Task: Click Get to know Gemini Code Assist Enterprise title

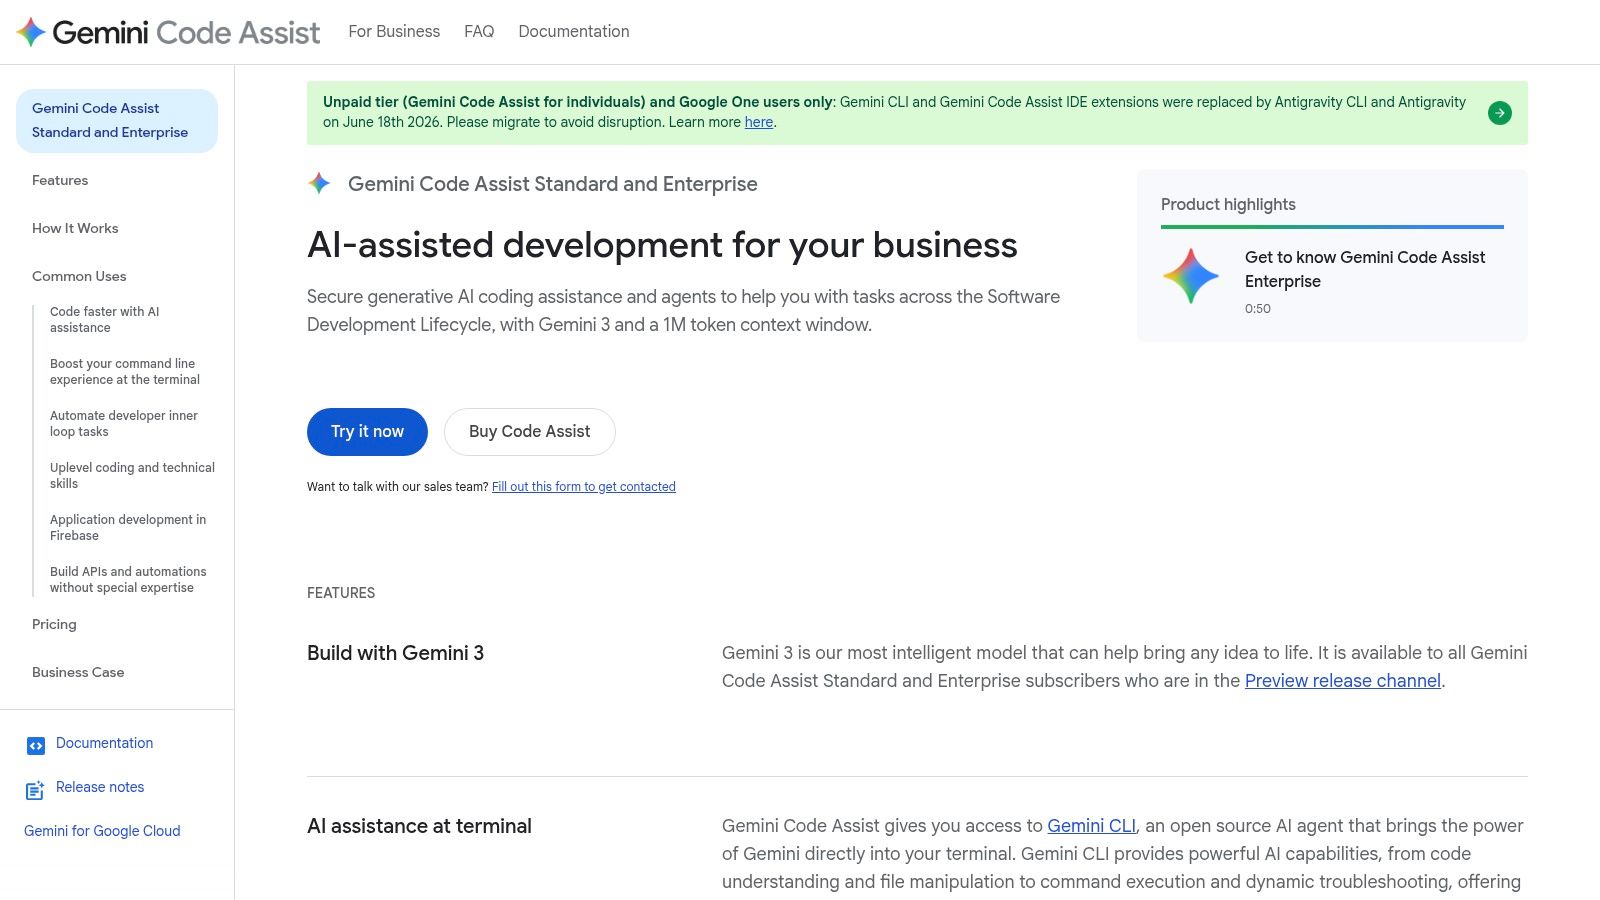Action: (x=1365, y=269)
